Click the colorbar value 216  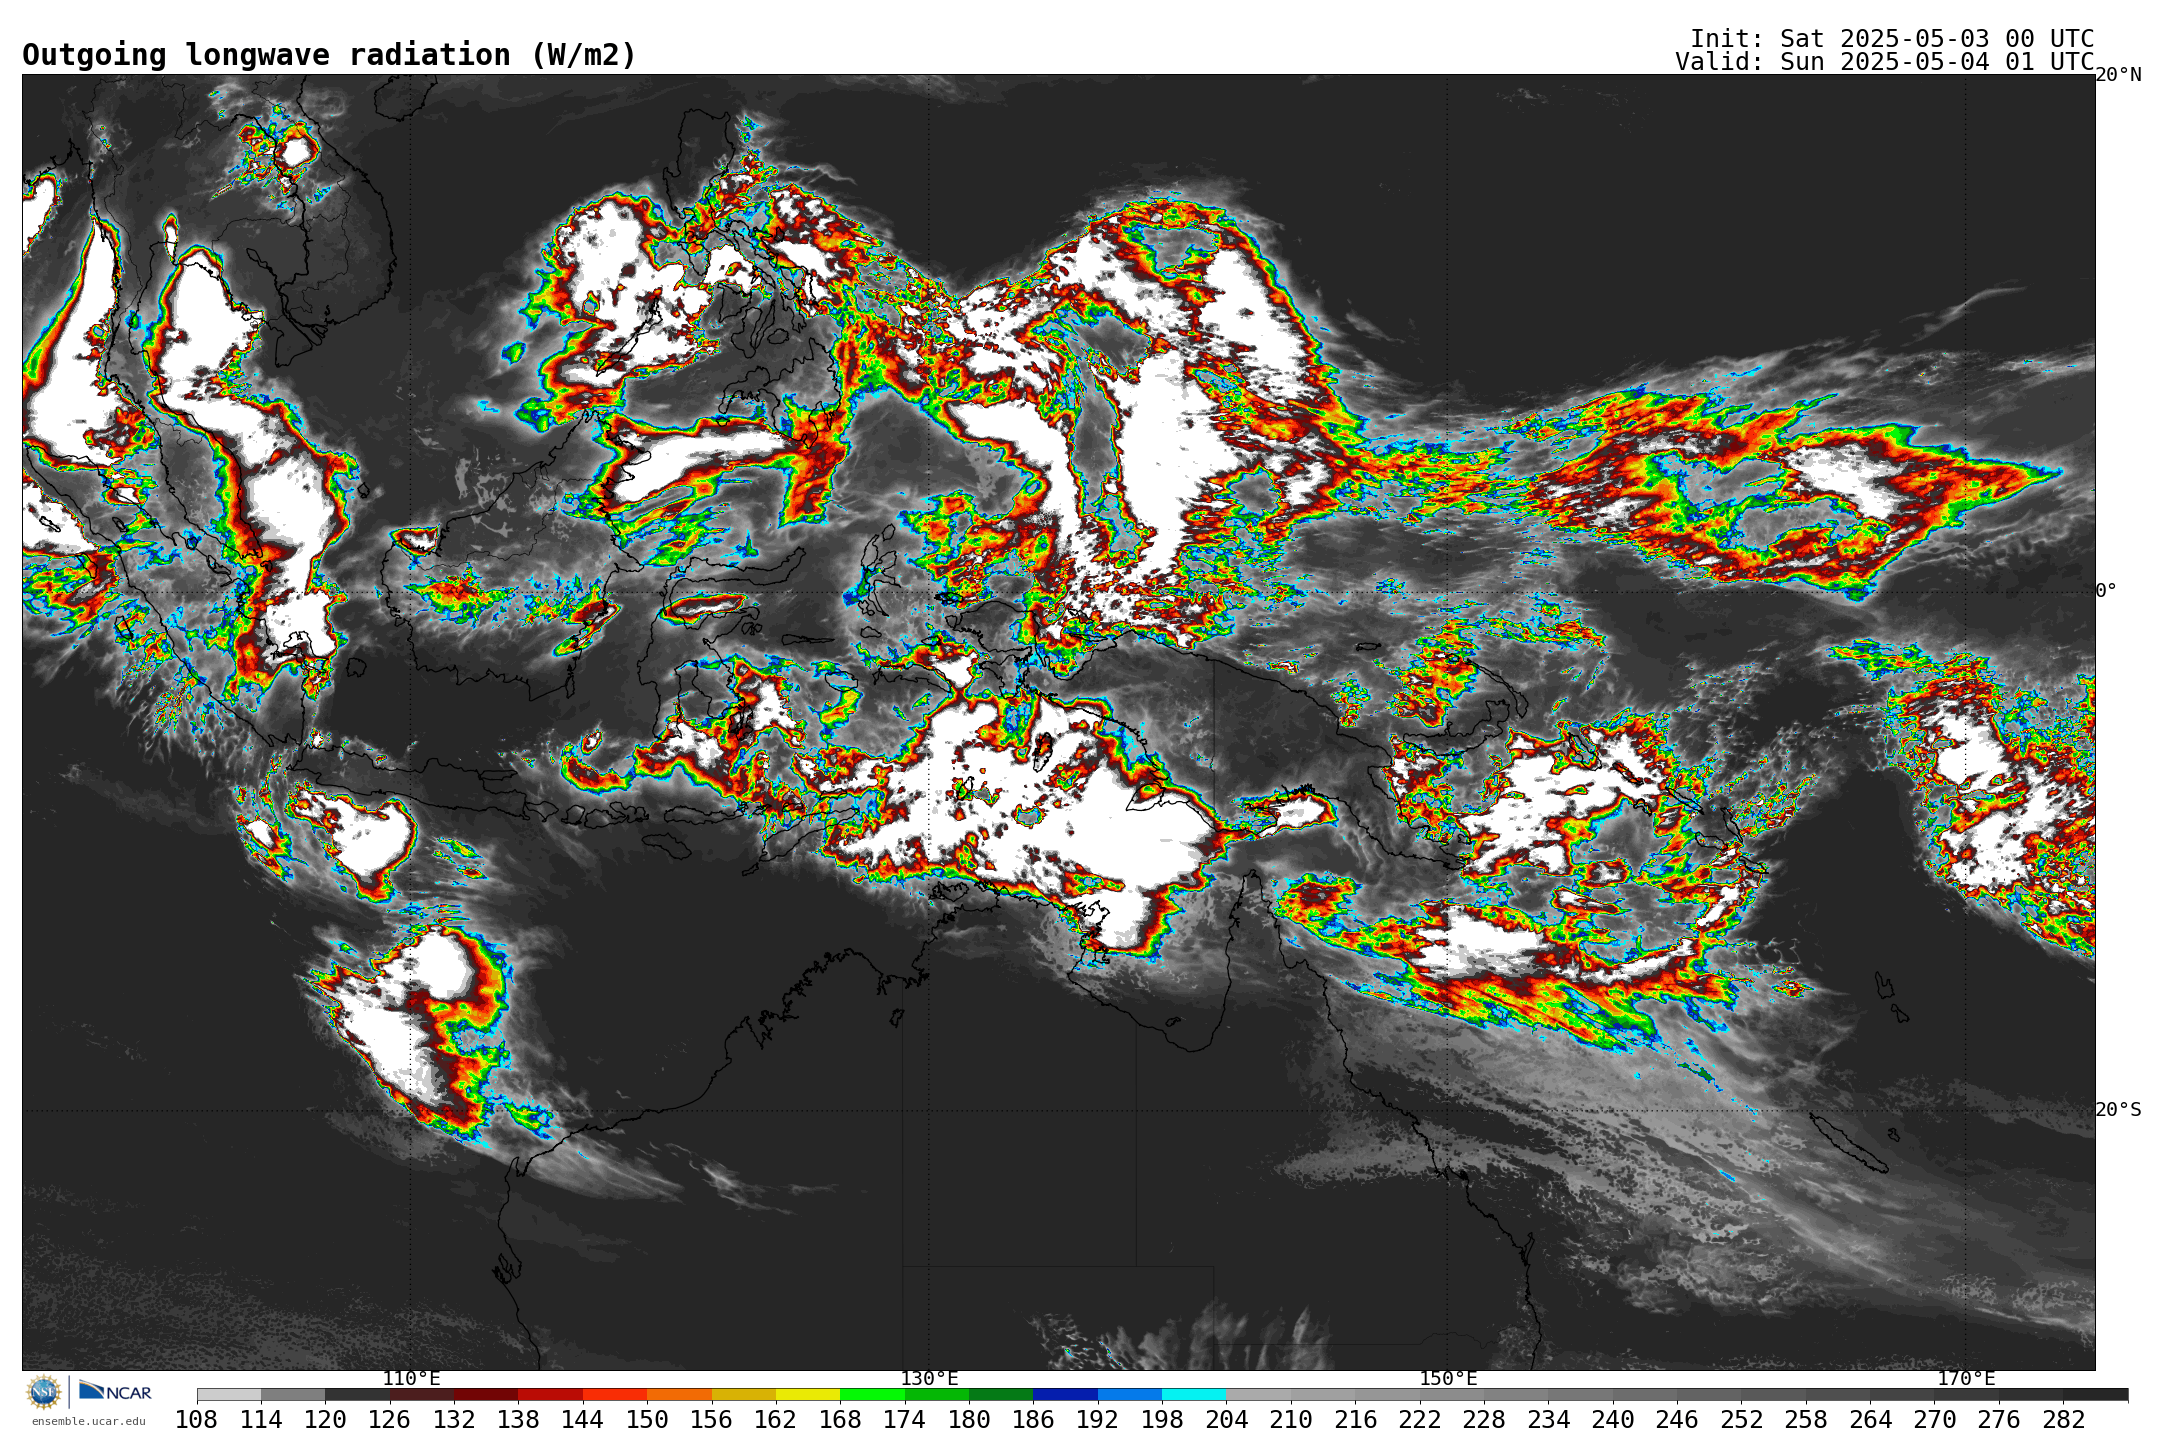(x=1355, y=1420)
